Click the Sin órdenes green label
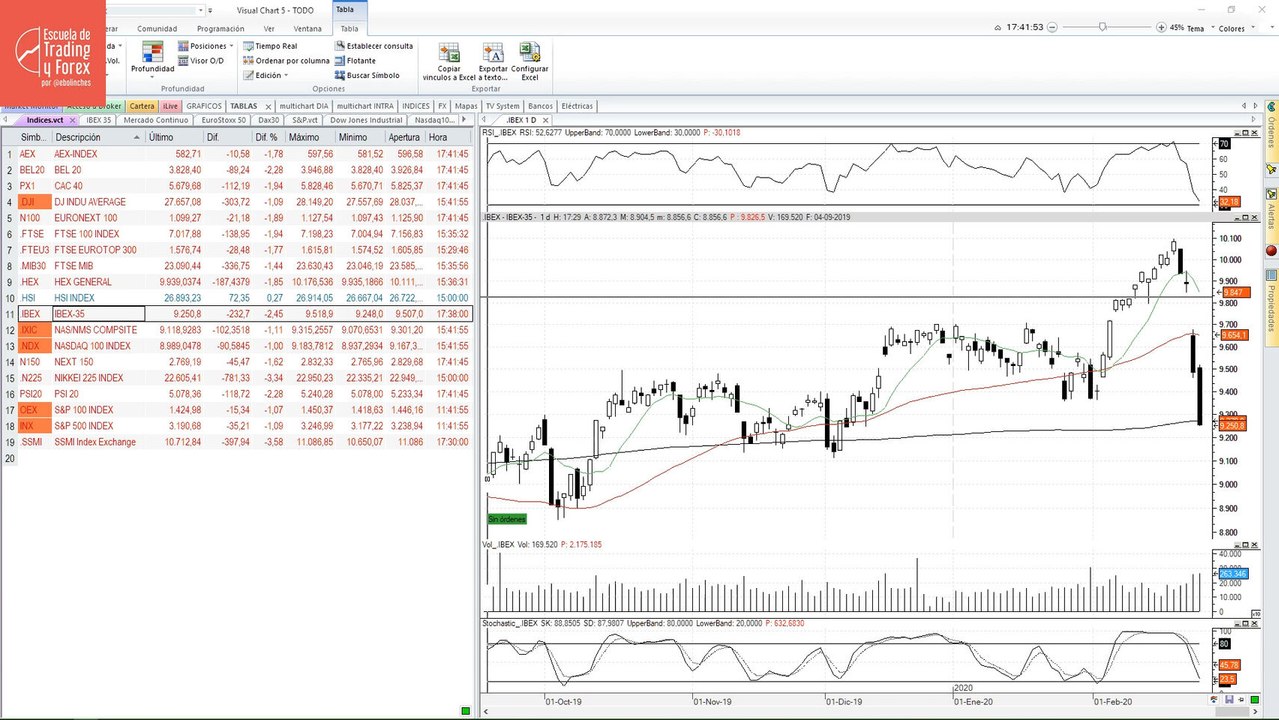 click(506, 519)
